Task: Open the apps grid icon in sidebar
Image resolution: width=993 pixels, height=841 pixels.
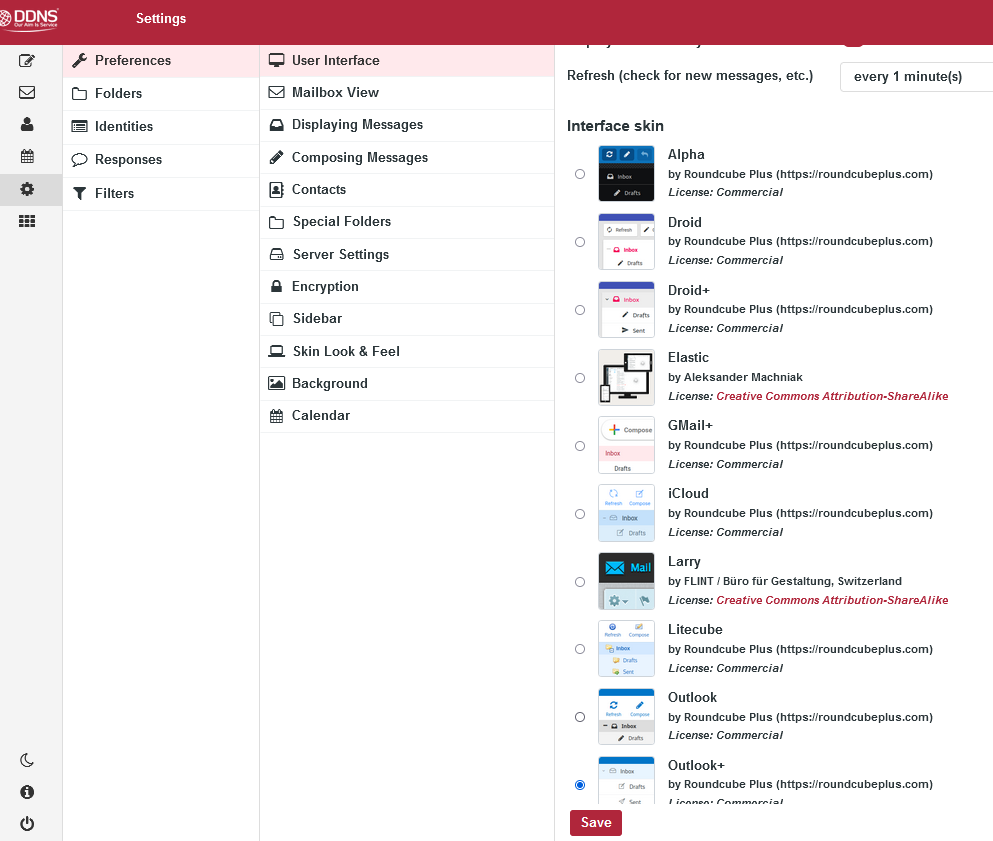Action: (27, 221)
